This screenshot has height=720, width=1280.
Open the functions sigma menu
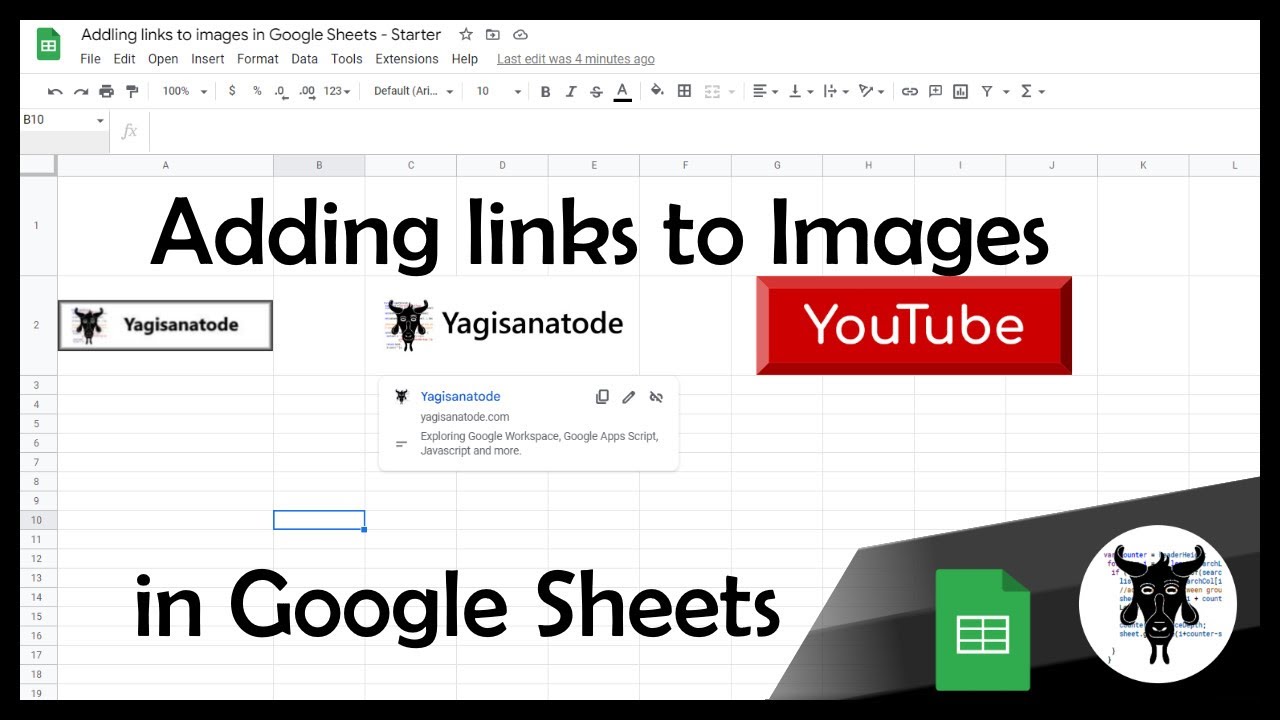pos(1032,91)
